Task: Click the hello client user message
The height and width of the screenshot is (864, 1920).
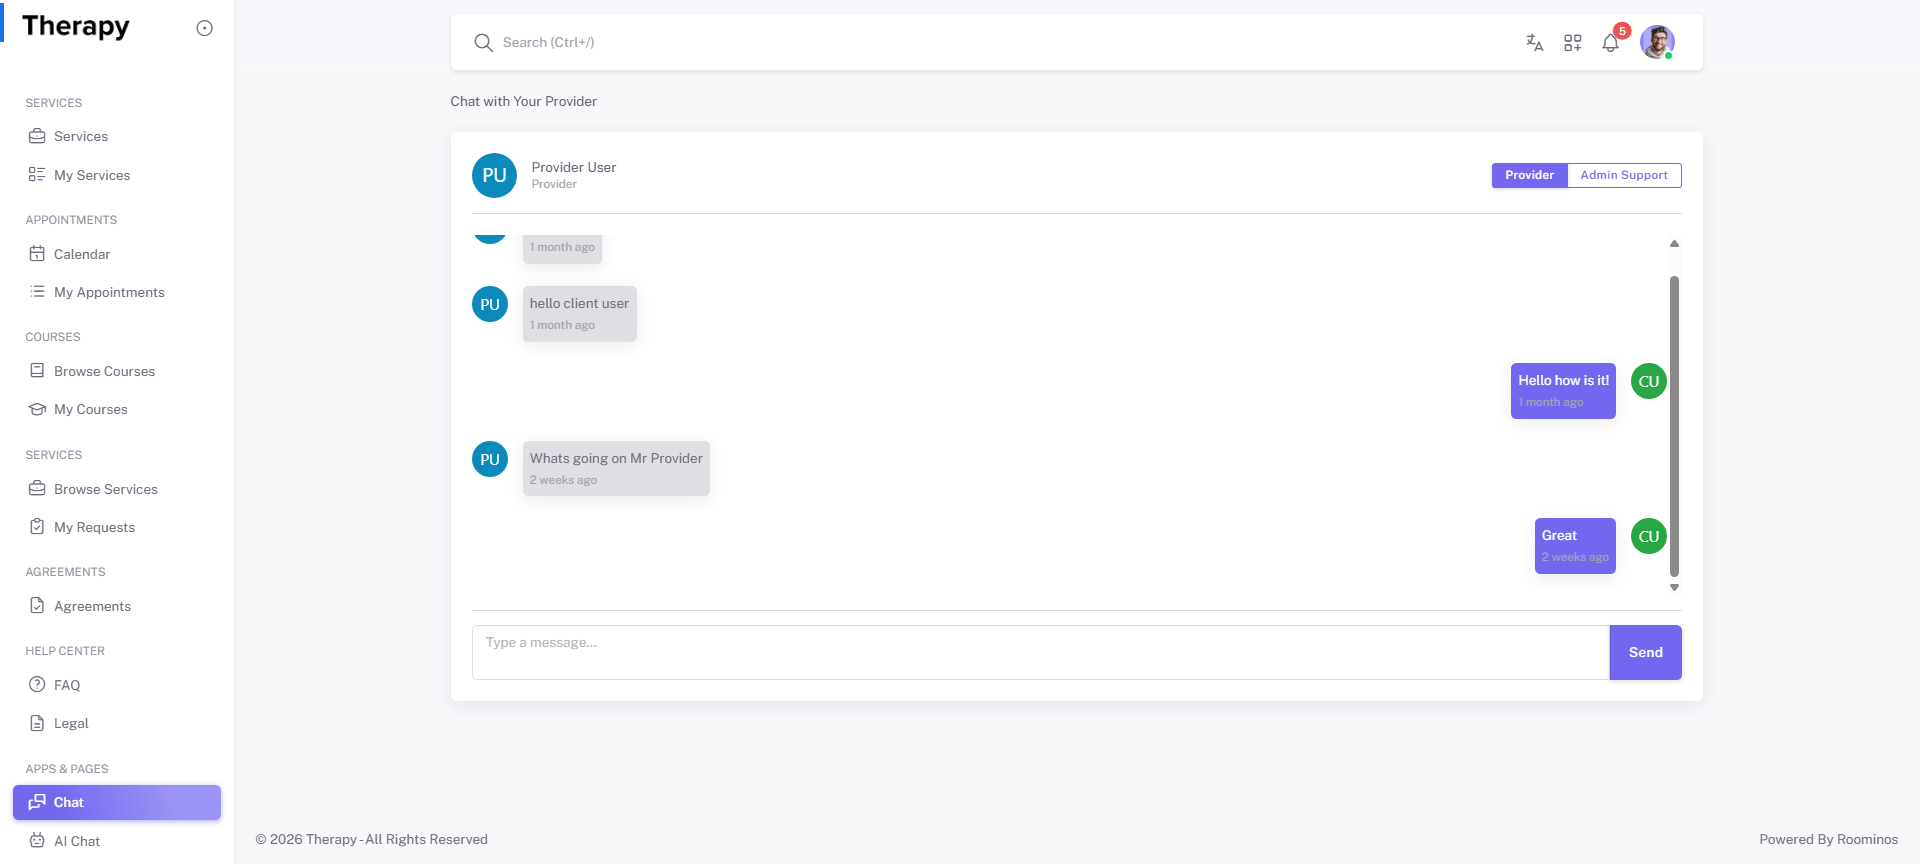Action: point(579,314)
